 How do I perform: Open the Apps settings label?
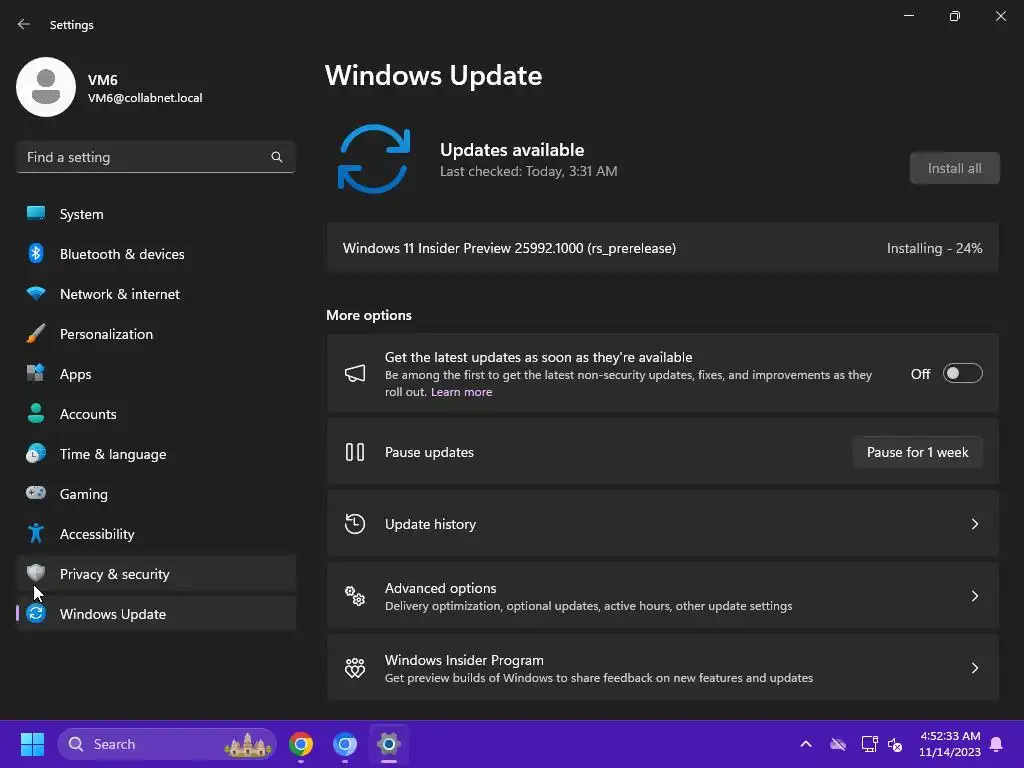[x=76, y=374]
